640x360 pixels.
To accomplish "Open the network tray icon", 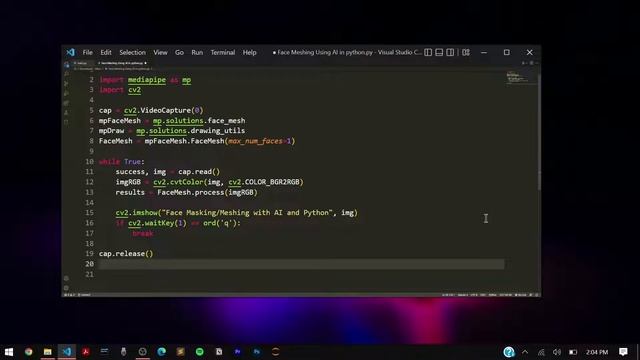I will (541, 352).
